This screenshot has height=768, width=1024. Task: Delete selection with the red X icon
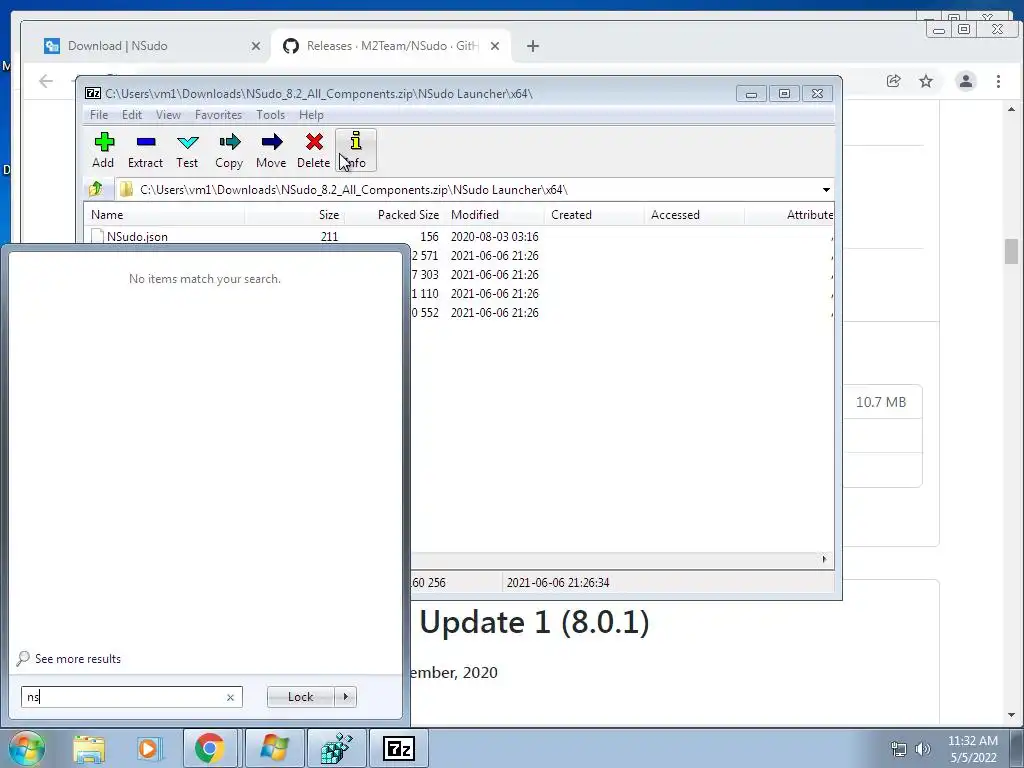[x=313, y=150]
